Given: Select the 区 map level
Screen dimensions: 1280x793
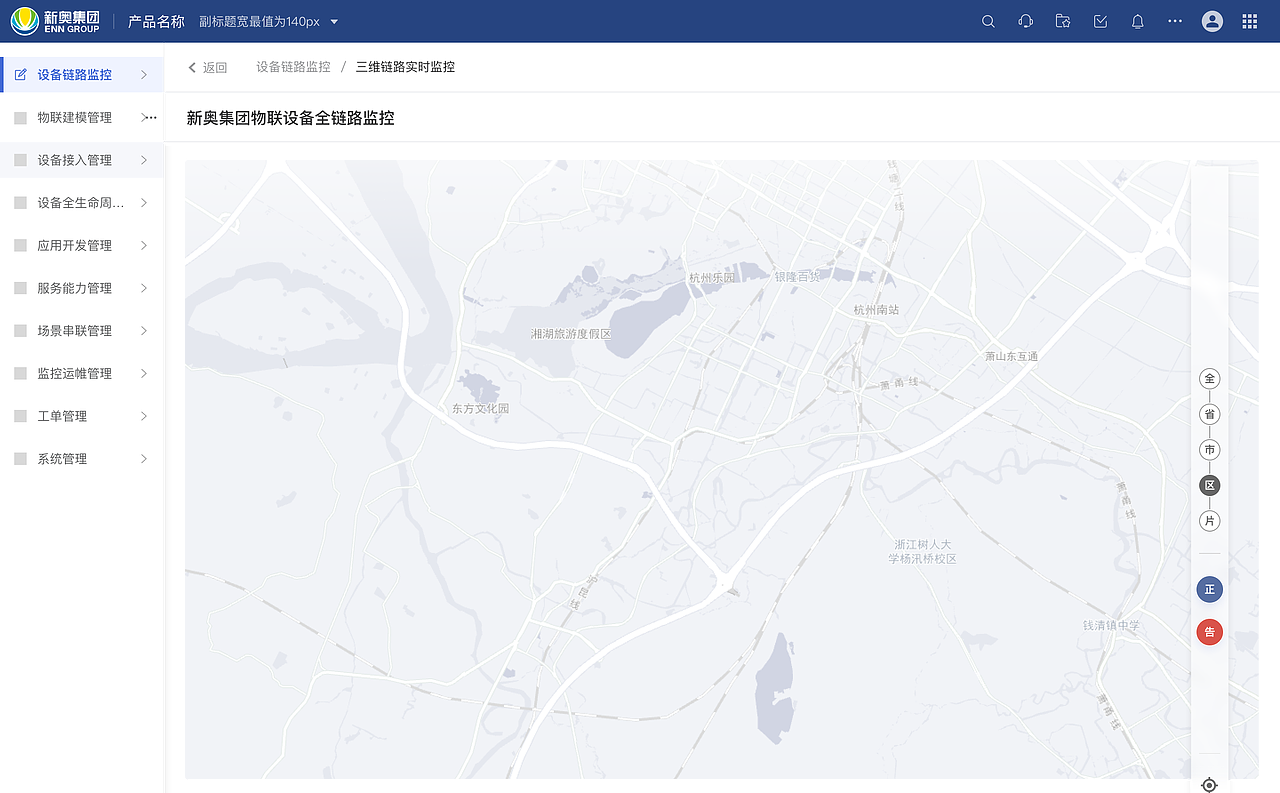Looking at the screenshot, I should (x=1210, y=485).
